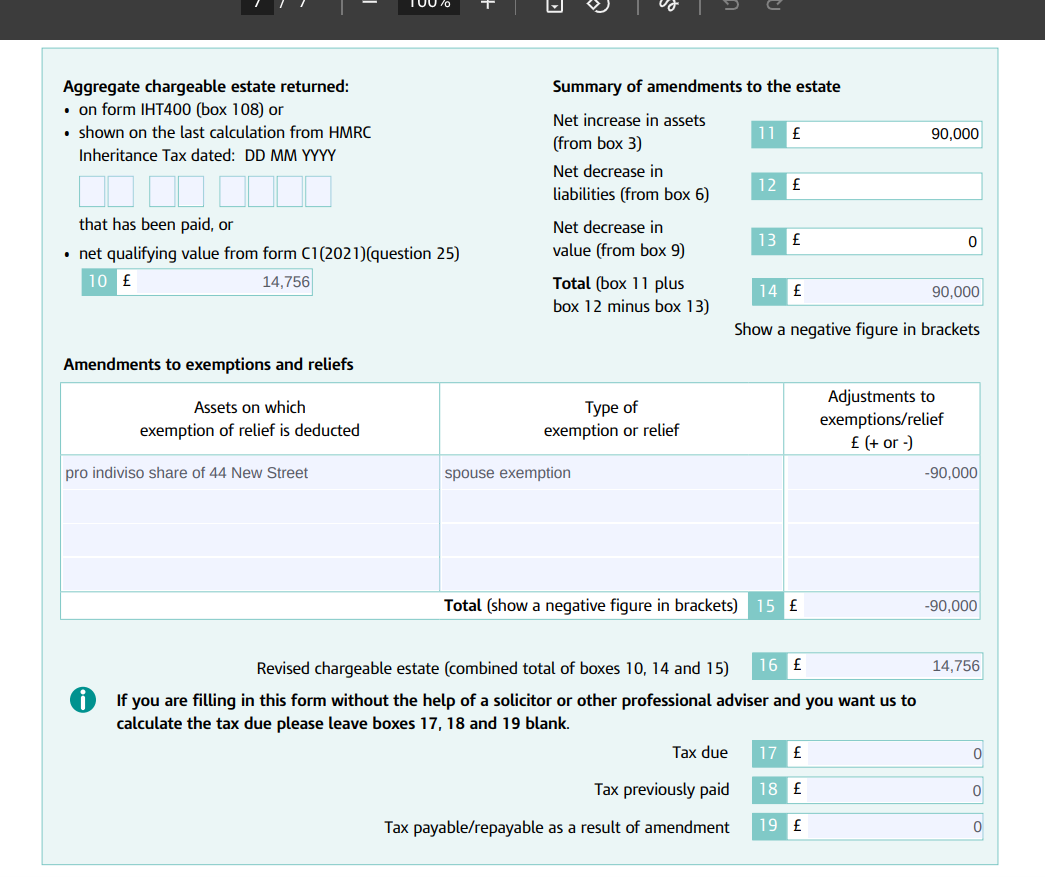Click the zoom in plus icon
This screenshot has width=1045, height=877.
pyautogui.click(x=487, y=5)
